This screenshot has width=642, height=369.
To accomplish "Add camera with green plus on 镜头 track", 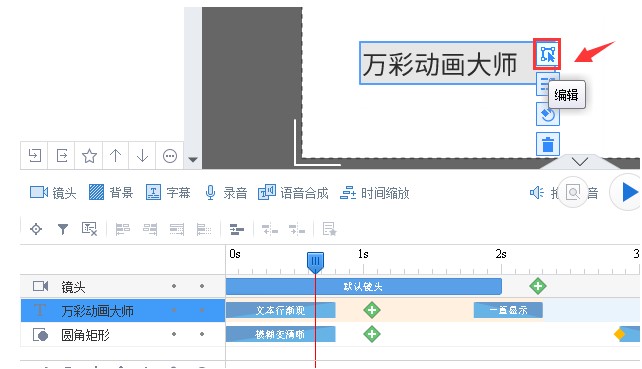I will tap(538, 286).
